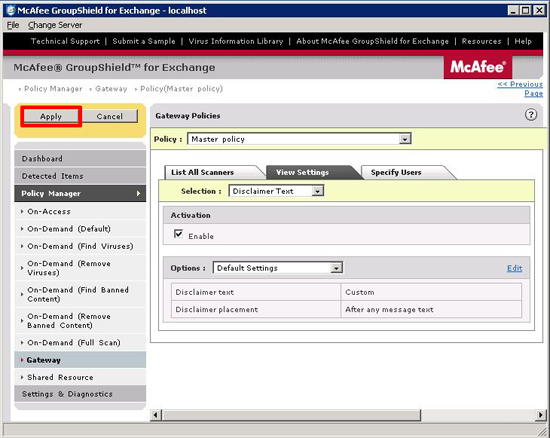
Task: Maximize the GroupShield window
Action: pos(525,11)
